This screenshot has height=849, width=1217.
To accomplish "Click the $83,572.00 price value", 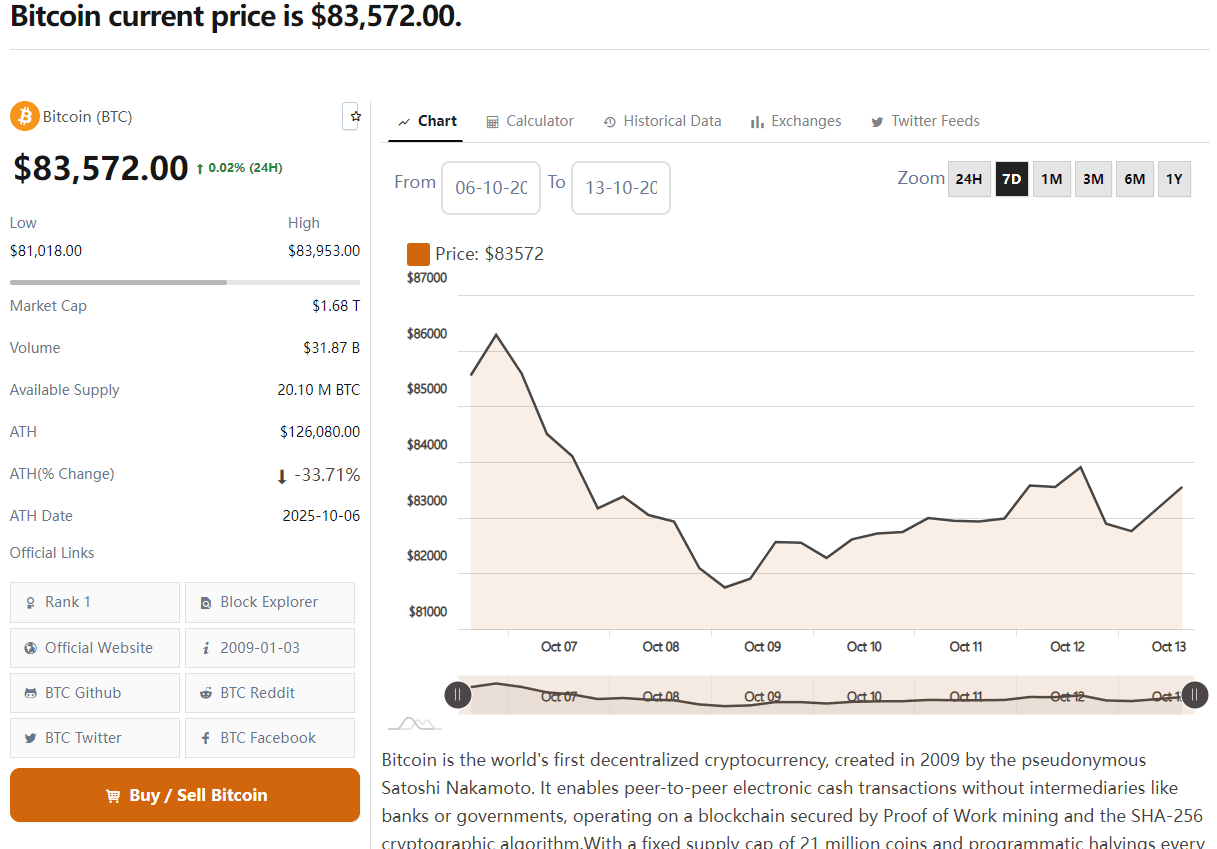I will click(101, 168).
